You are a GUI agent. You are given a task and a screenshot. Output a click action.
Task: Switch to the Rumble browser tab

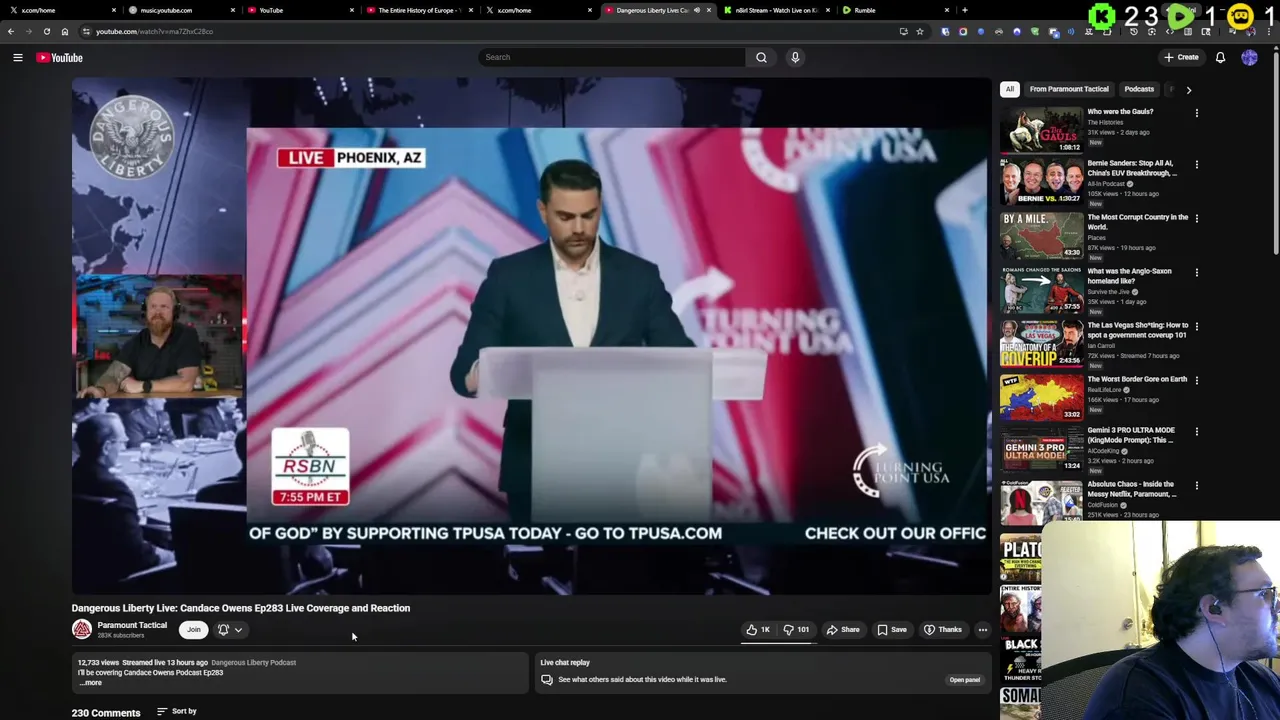click(x=894, y=10)
